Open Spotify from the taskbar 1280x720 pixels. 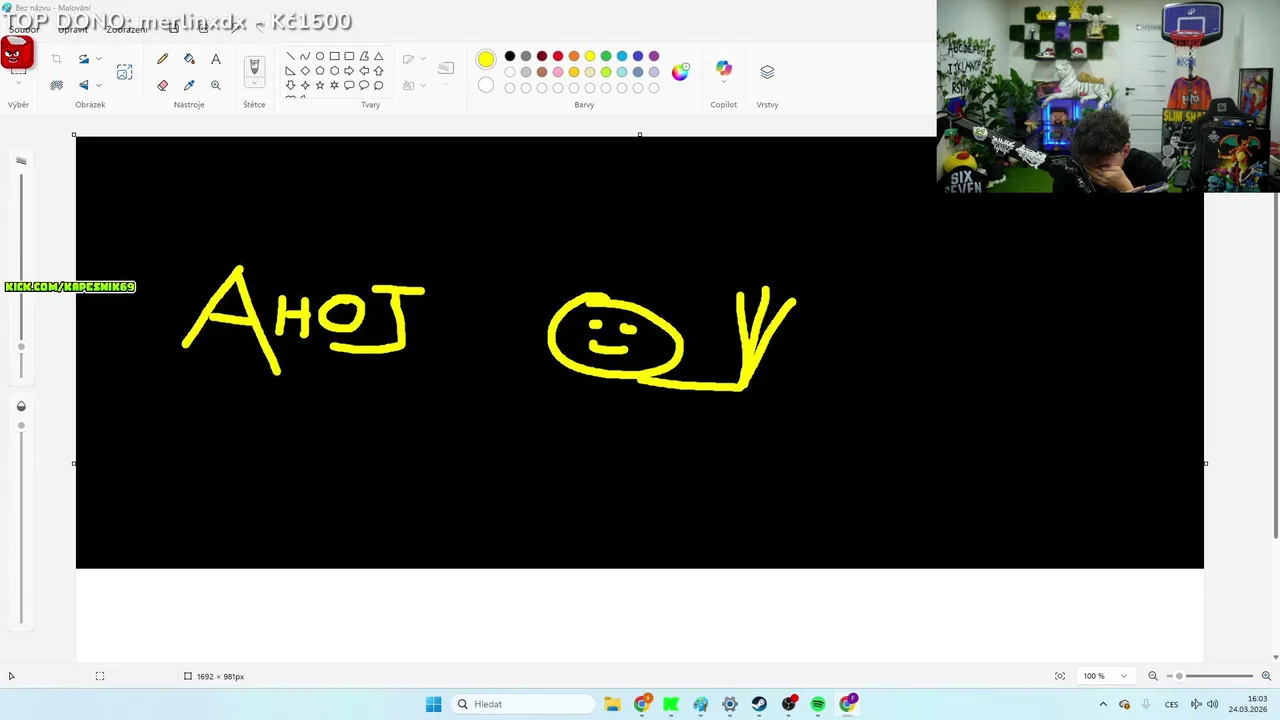click(x=818, y=704)
